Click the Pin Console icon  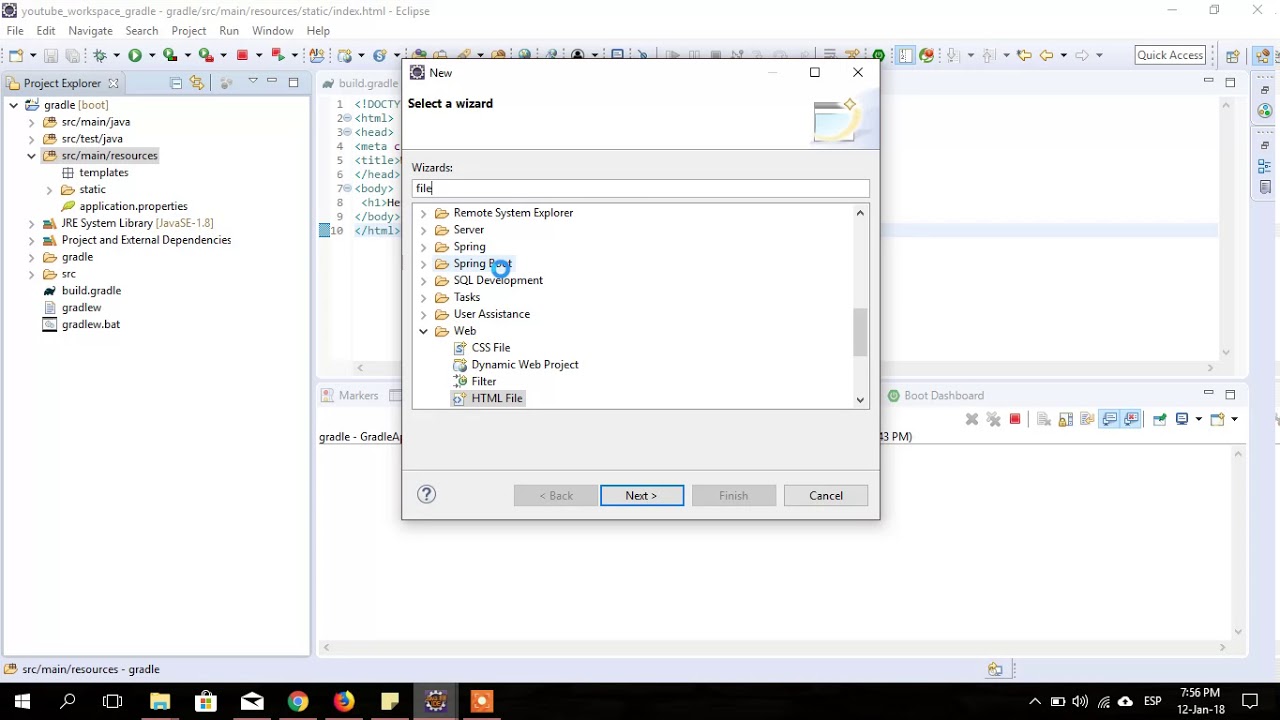[1160, 419]
